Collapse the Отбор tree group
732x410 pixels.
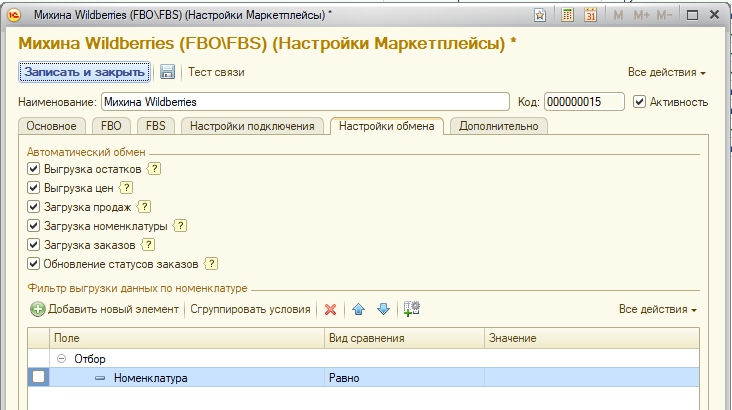(61, 359)
